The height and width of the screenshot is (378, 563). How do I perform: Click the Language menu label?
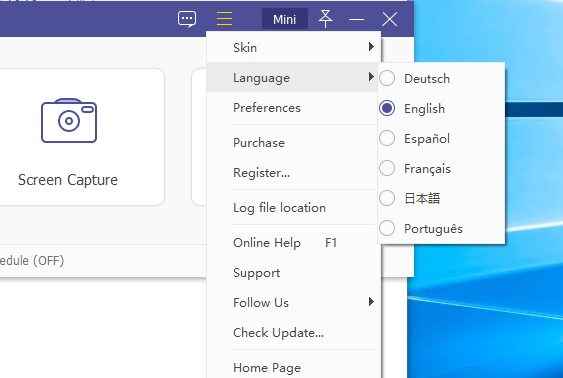(x=261, y=78)
